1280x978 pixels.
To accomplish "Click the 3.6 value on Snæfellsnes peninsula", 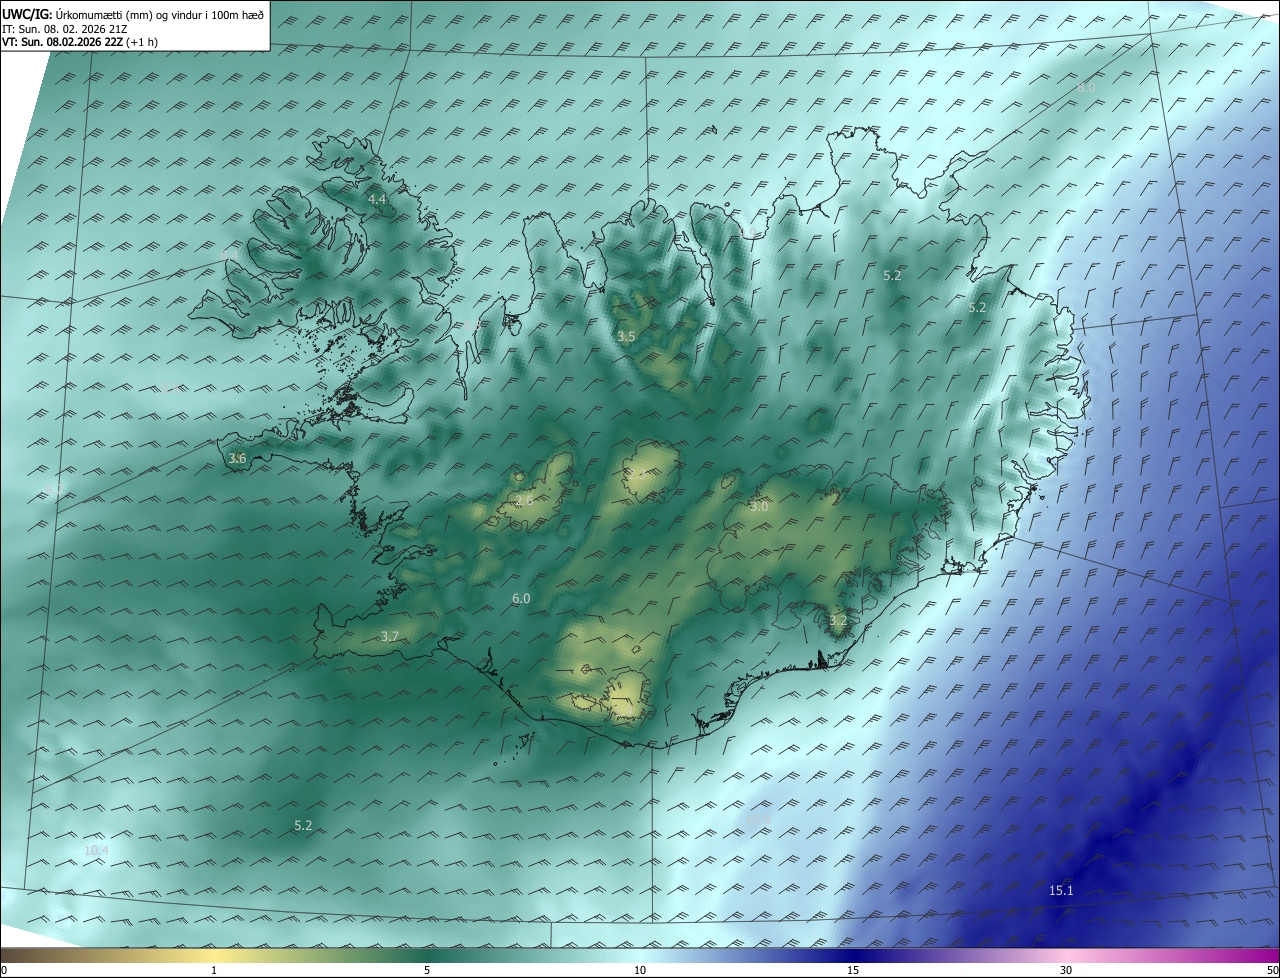I will pos(237,459).
